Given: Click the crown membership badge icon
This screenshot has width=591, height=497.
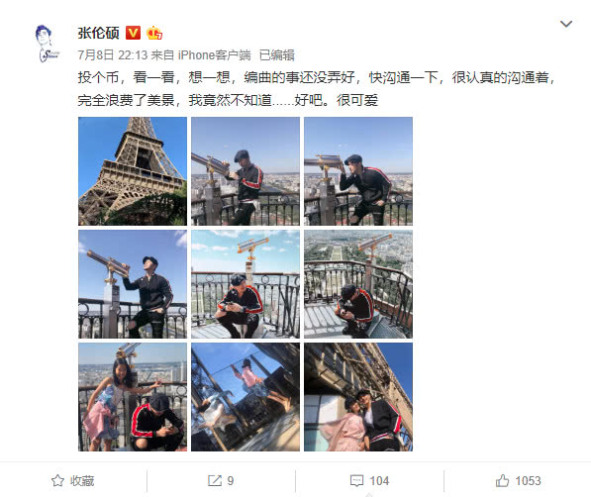Looking at the screenshot, I should 155,33.
